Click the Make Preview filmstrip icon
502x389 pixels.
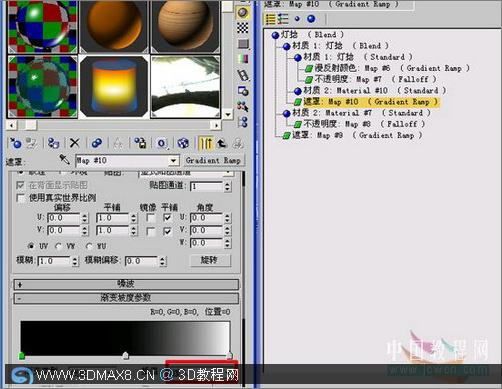click(243, 75)
